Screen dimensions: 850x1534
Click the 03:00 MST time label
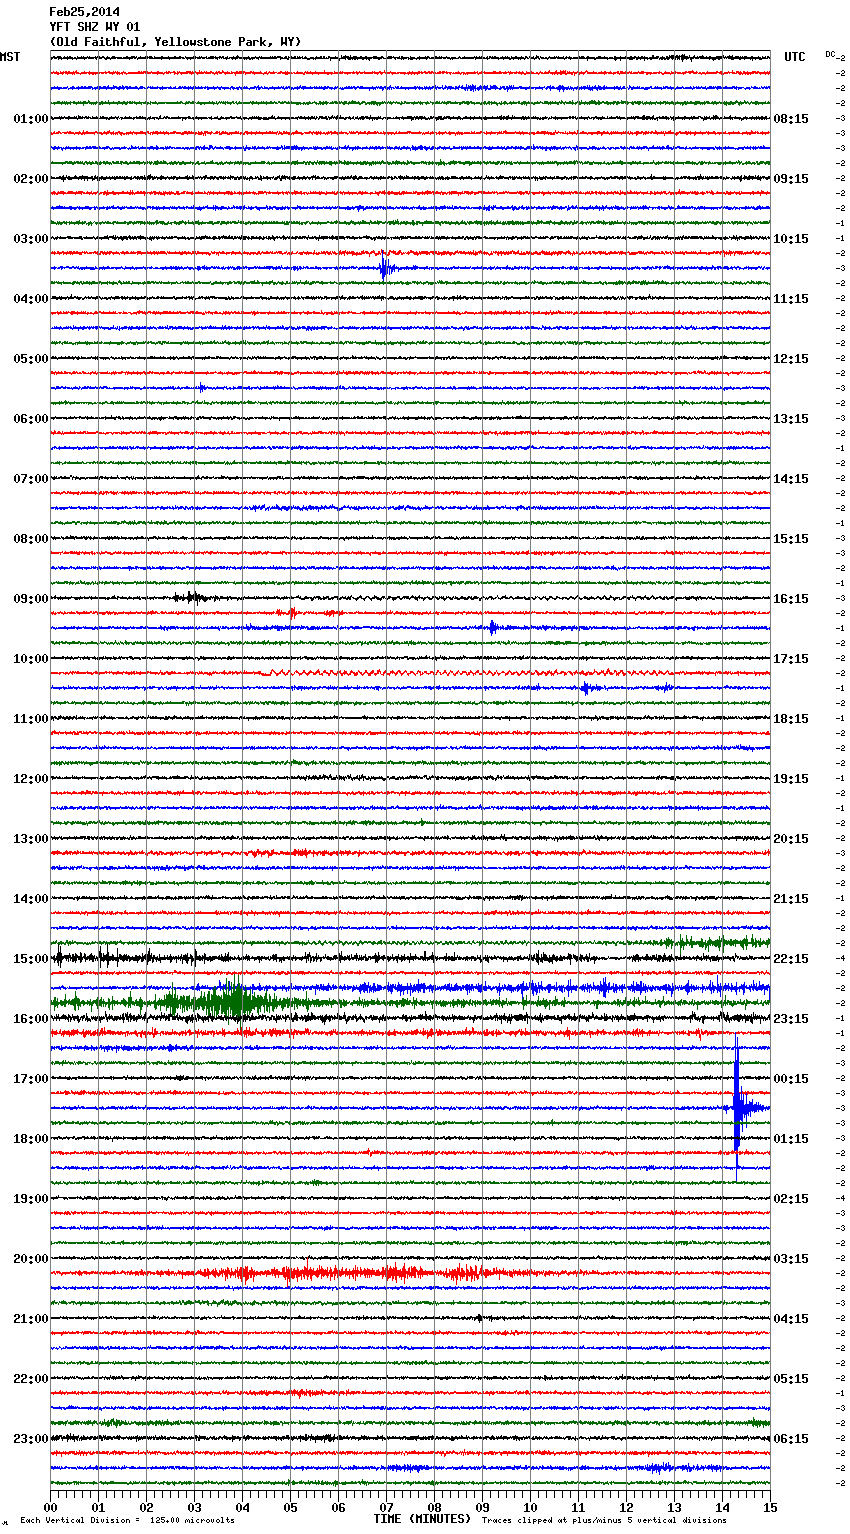click(31, 239)
